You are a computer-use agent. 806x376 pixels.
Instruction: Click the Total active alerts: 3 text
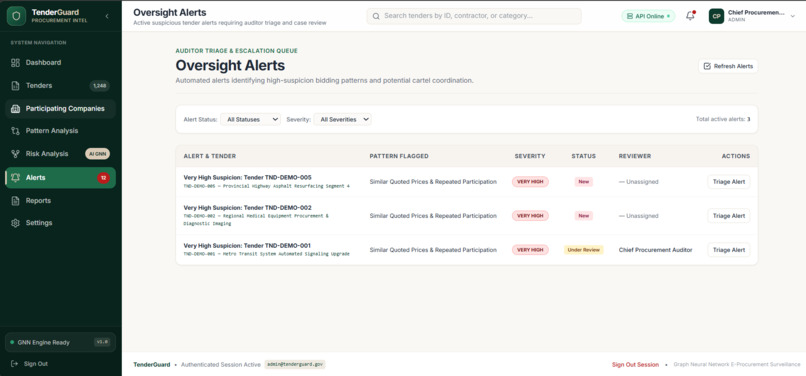tap(723, 119)
